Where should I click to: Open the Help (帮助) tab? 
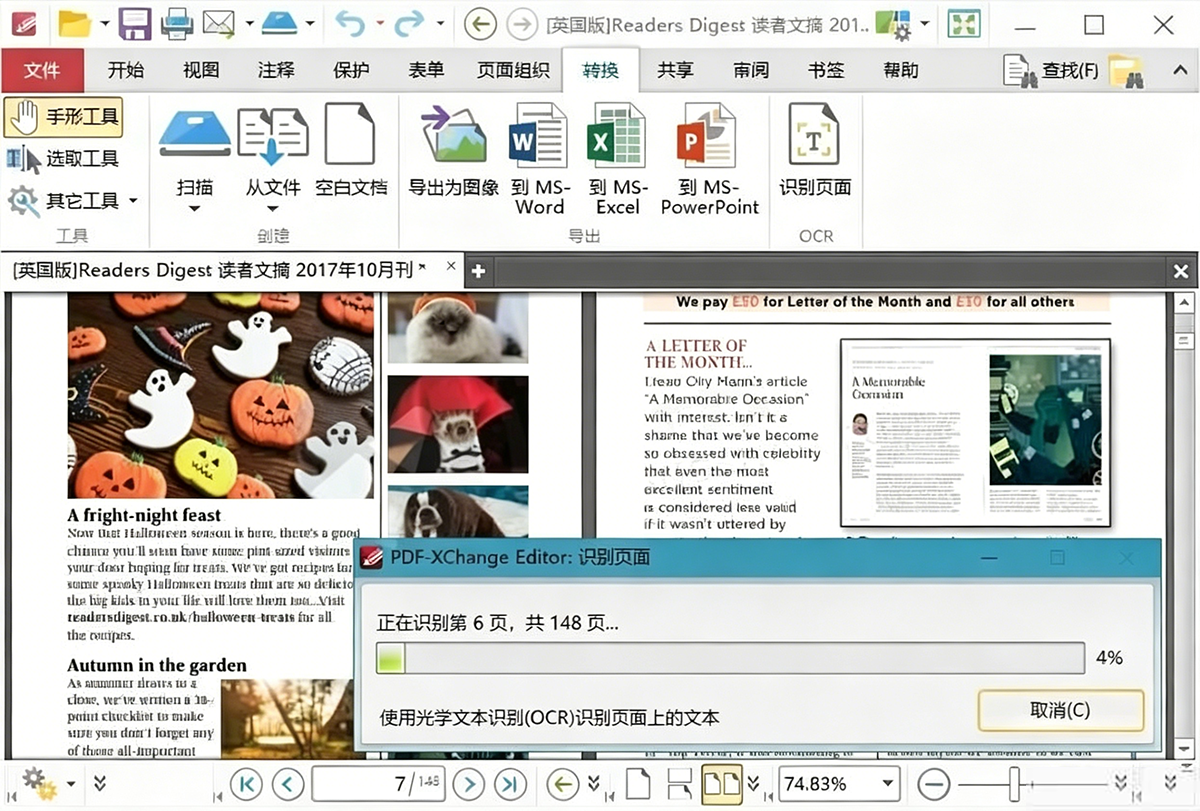(x=901, y=70)
